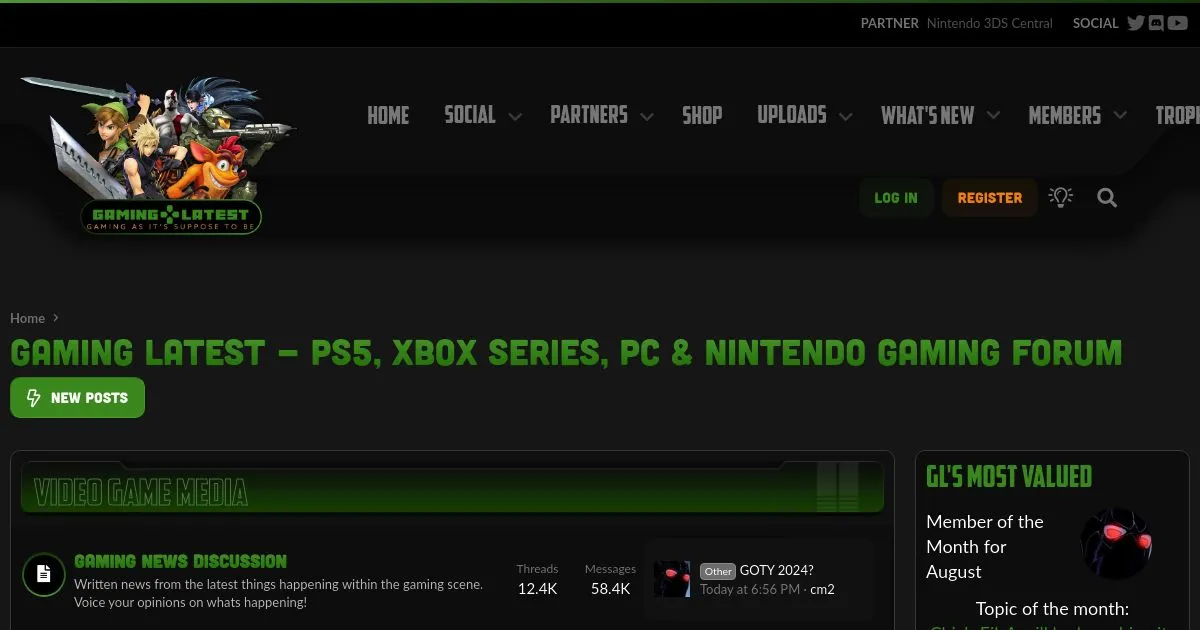Open the search magnifier icon
1200x630 pixels.
(1107, 198)
